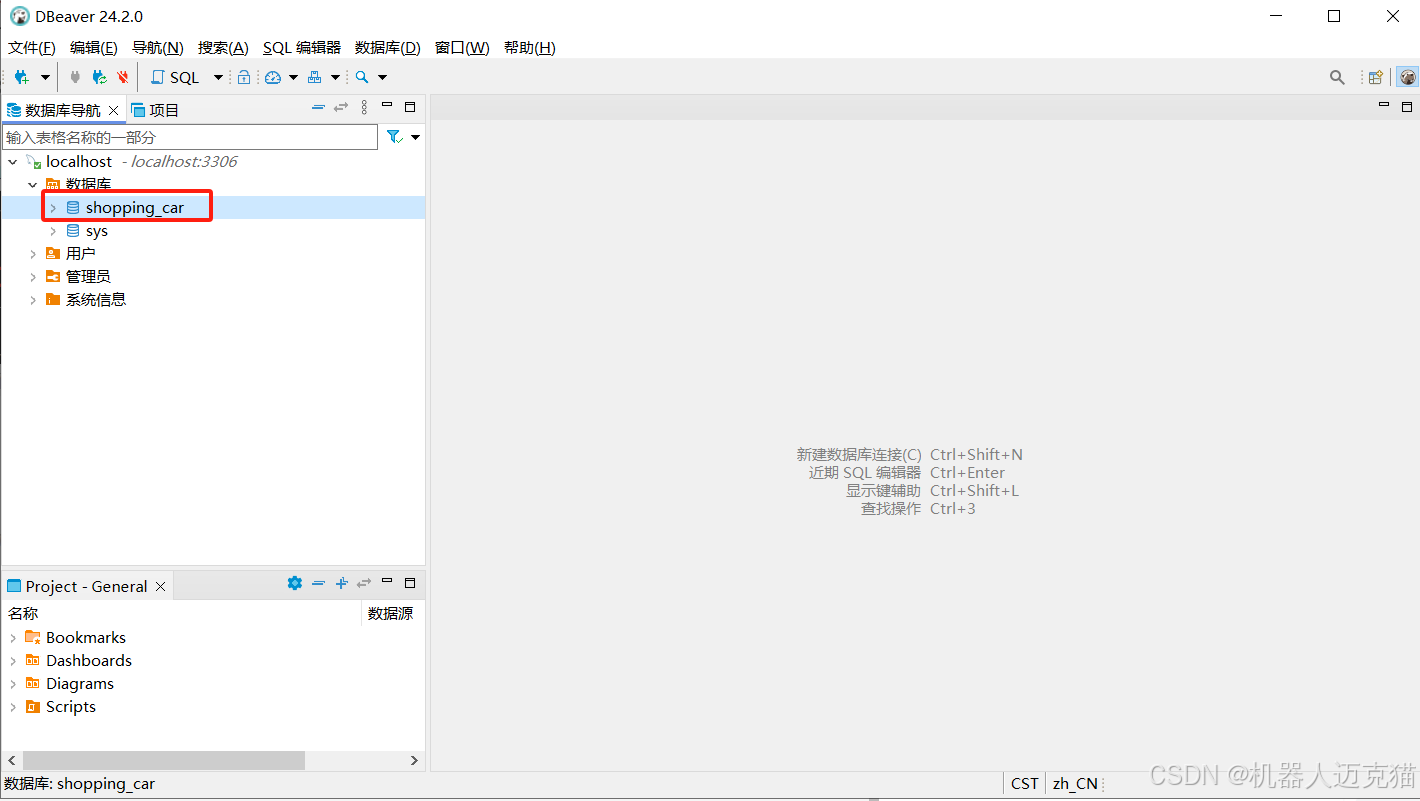The height and width of the screenshot is (801, 1420).
Task: Open the 导航(N) menu
Action: click(158, 48)
